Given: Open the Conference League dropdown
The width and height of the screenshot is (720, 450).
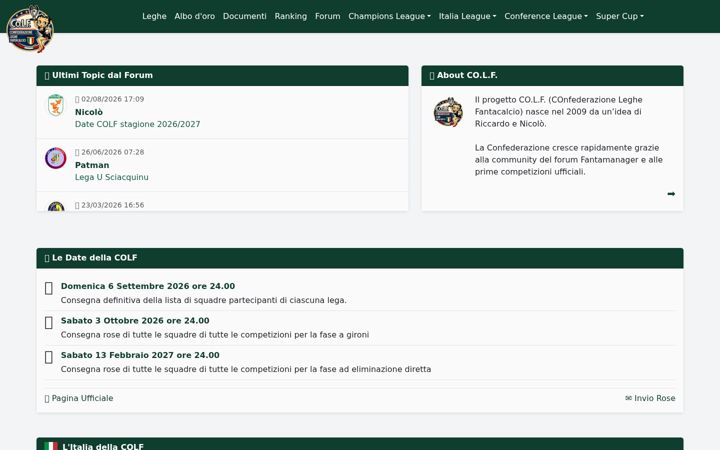Looking at the screenshot, I should (x=546, y=16).
